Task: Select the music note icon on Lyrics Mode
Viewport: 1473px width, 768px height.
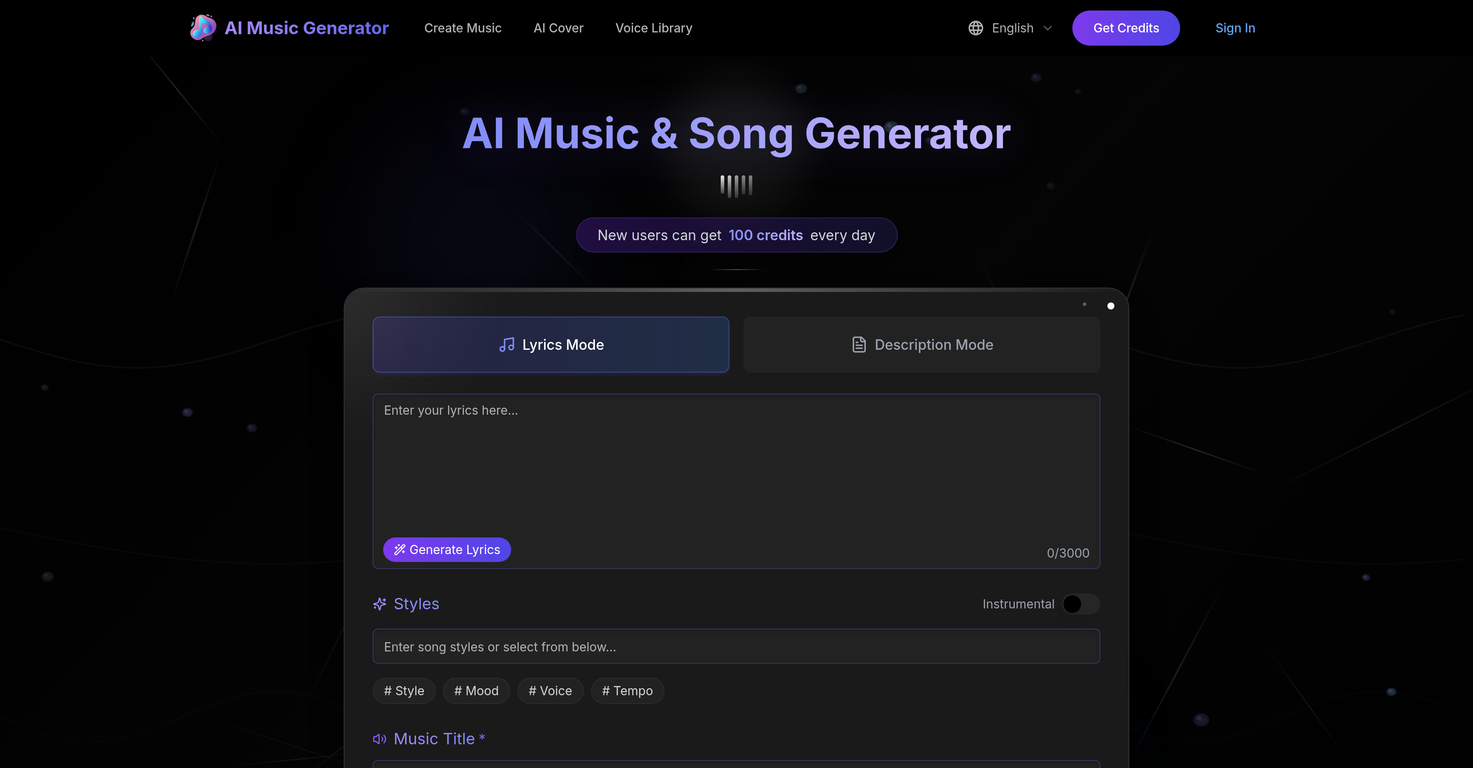Action: point(506,344)
